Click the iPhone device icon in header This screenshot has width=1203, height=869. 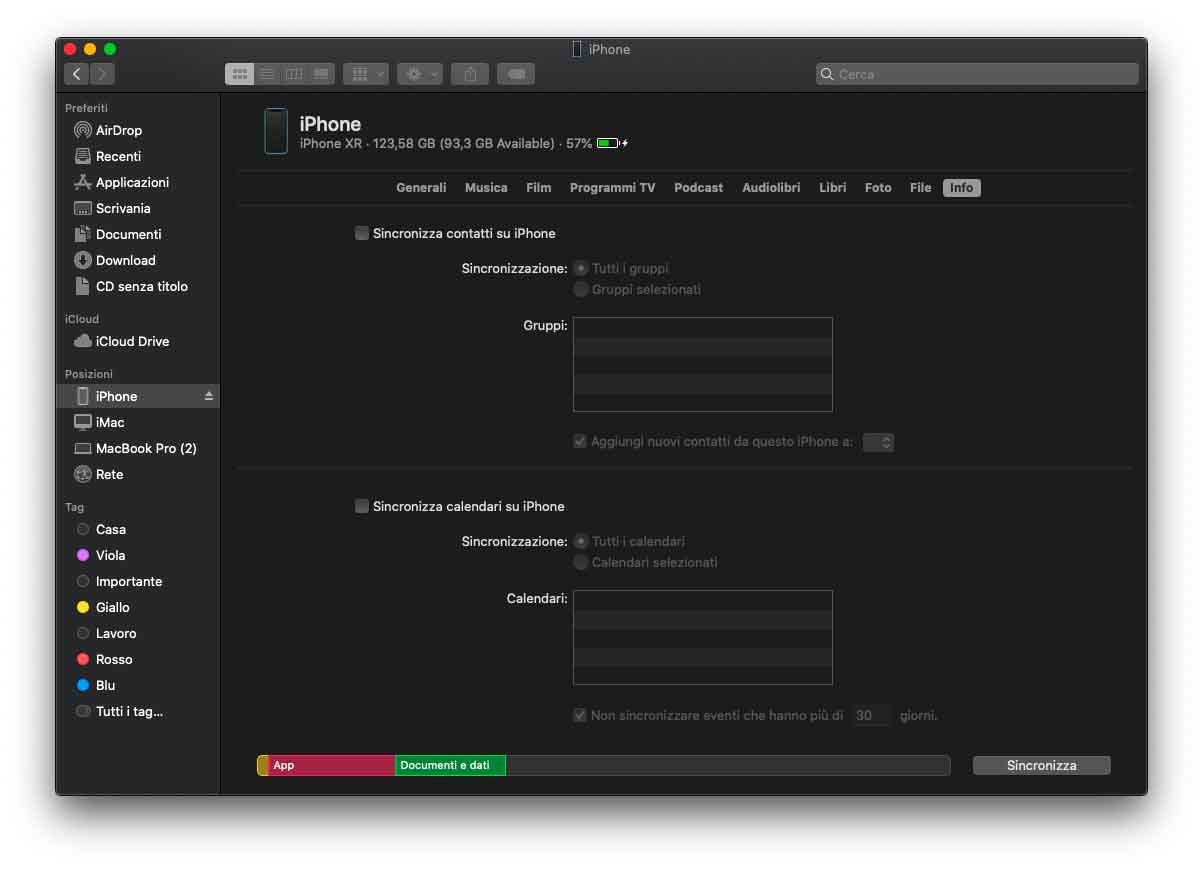[x=276, y=131]
